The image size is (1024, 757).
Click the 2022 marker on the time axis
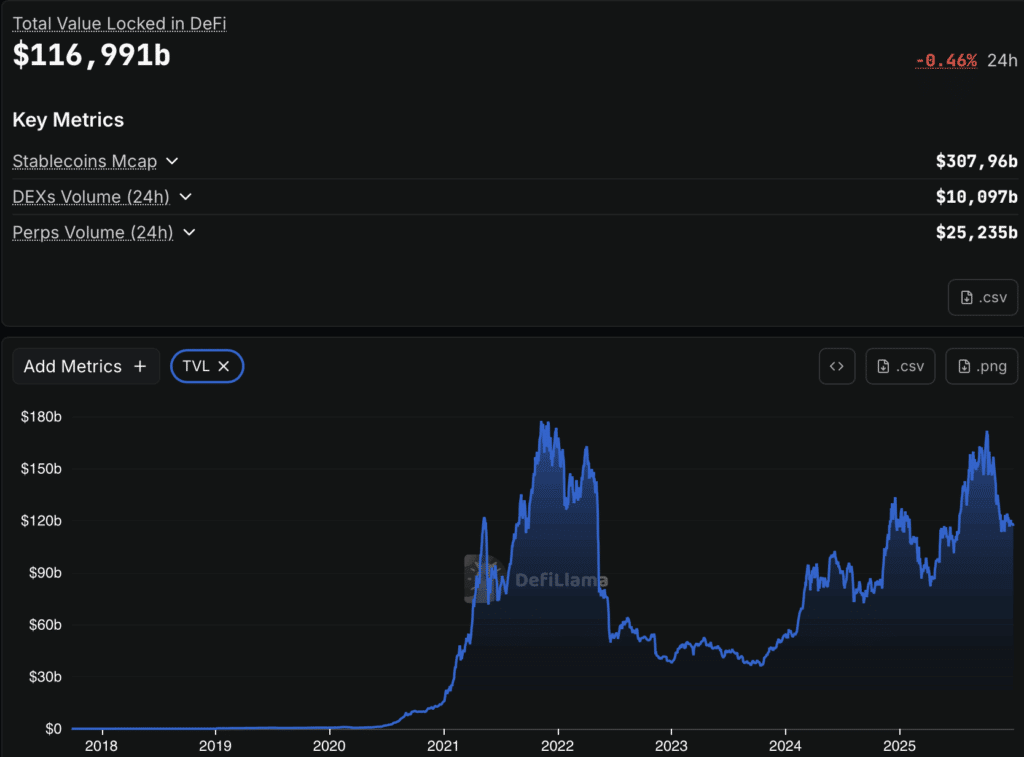click(x=557, y=746)
